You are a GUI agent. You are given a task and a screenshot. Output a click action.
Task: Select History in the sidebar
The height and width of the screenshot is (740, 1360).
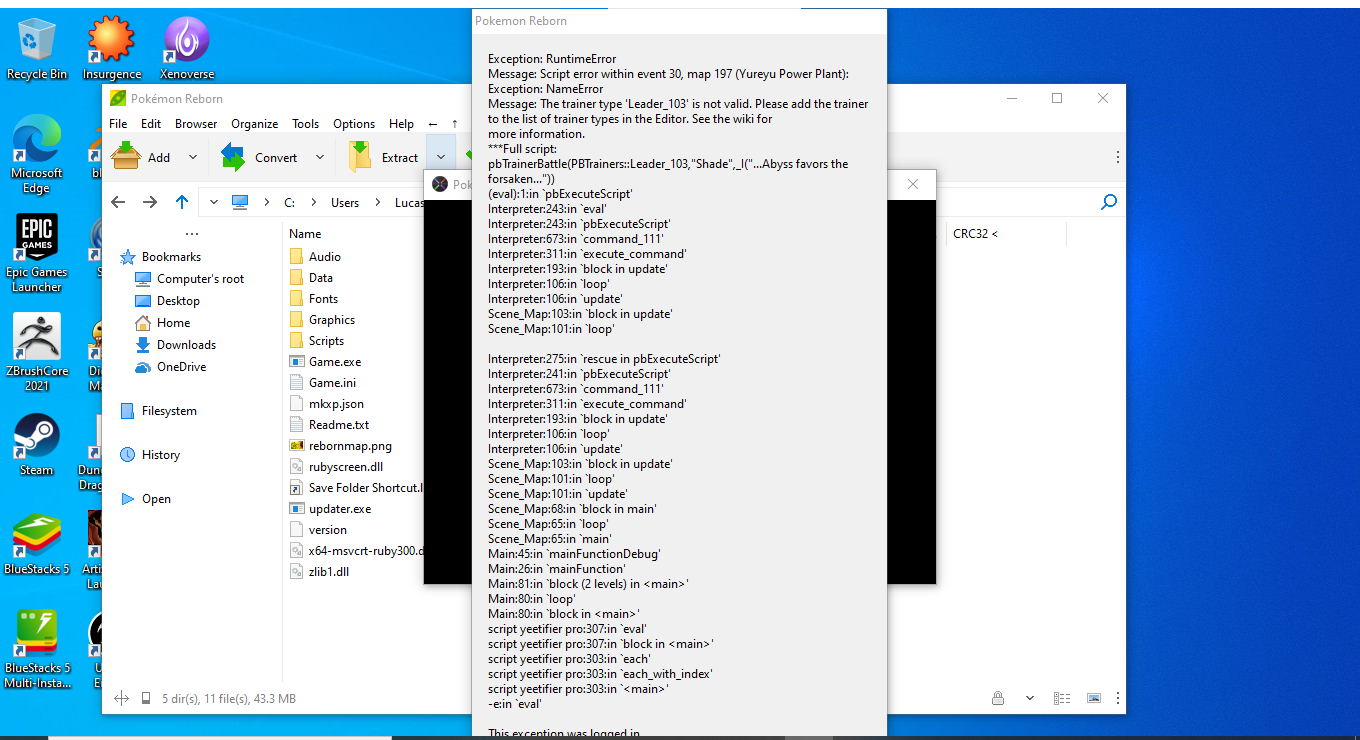160,455
